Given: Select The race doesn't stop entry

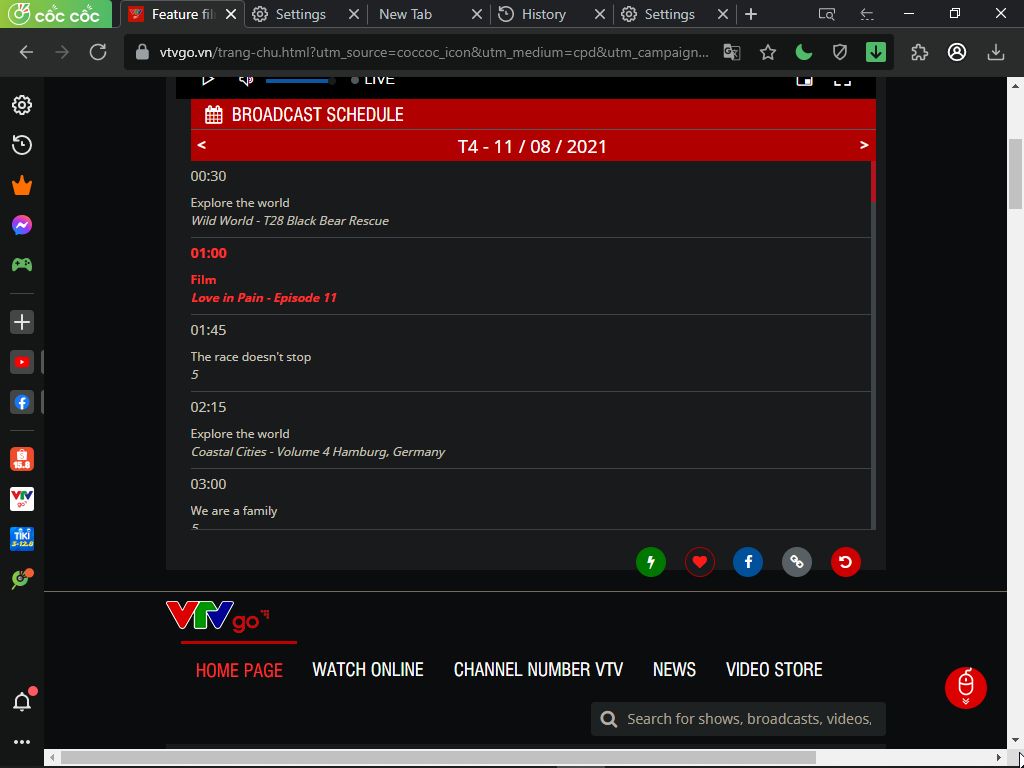Looking at the screenshot, I should click(x=530, y=353).
